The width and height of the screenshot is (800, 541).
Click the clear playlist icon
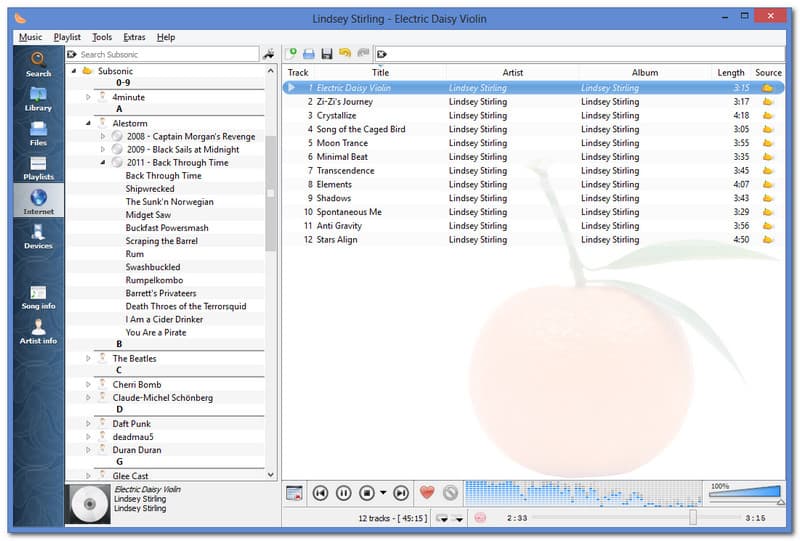coord(382,54)
